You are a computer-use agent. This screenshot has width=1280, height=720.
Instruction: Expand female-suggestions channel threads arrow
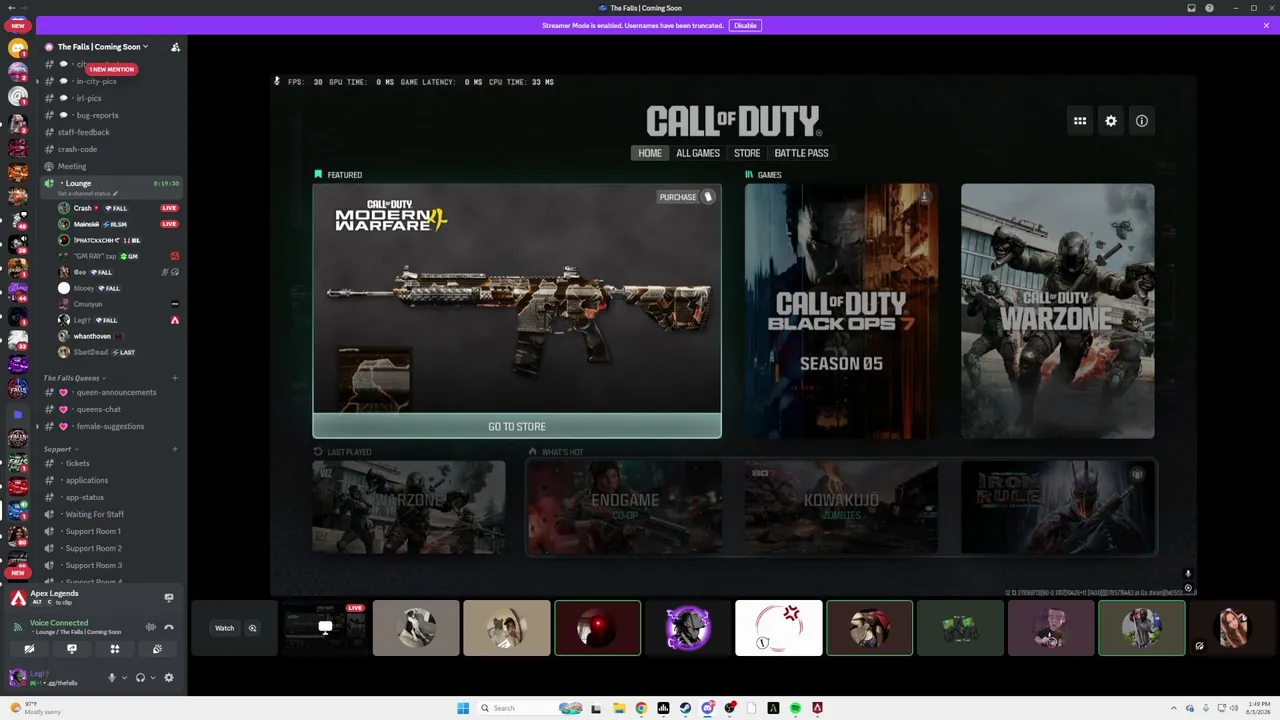(37, 426)
